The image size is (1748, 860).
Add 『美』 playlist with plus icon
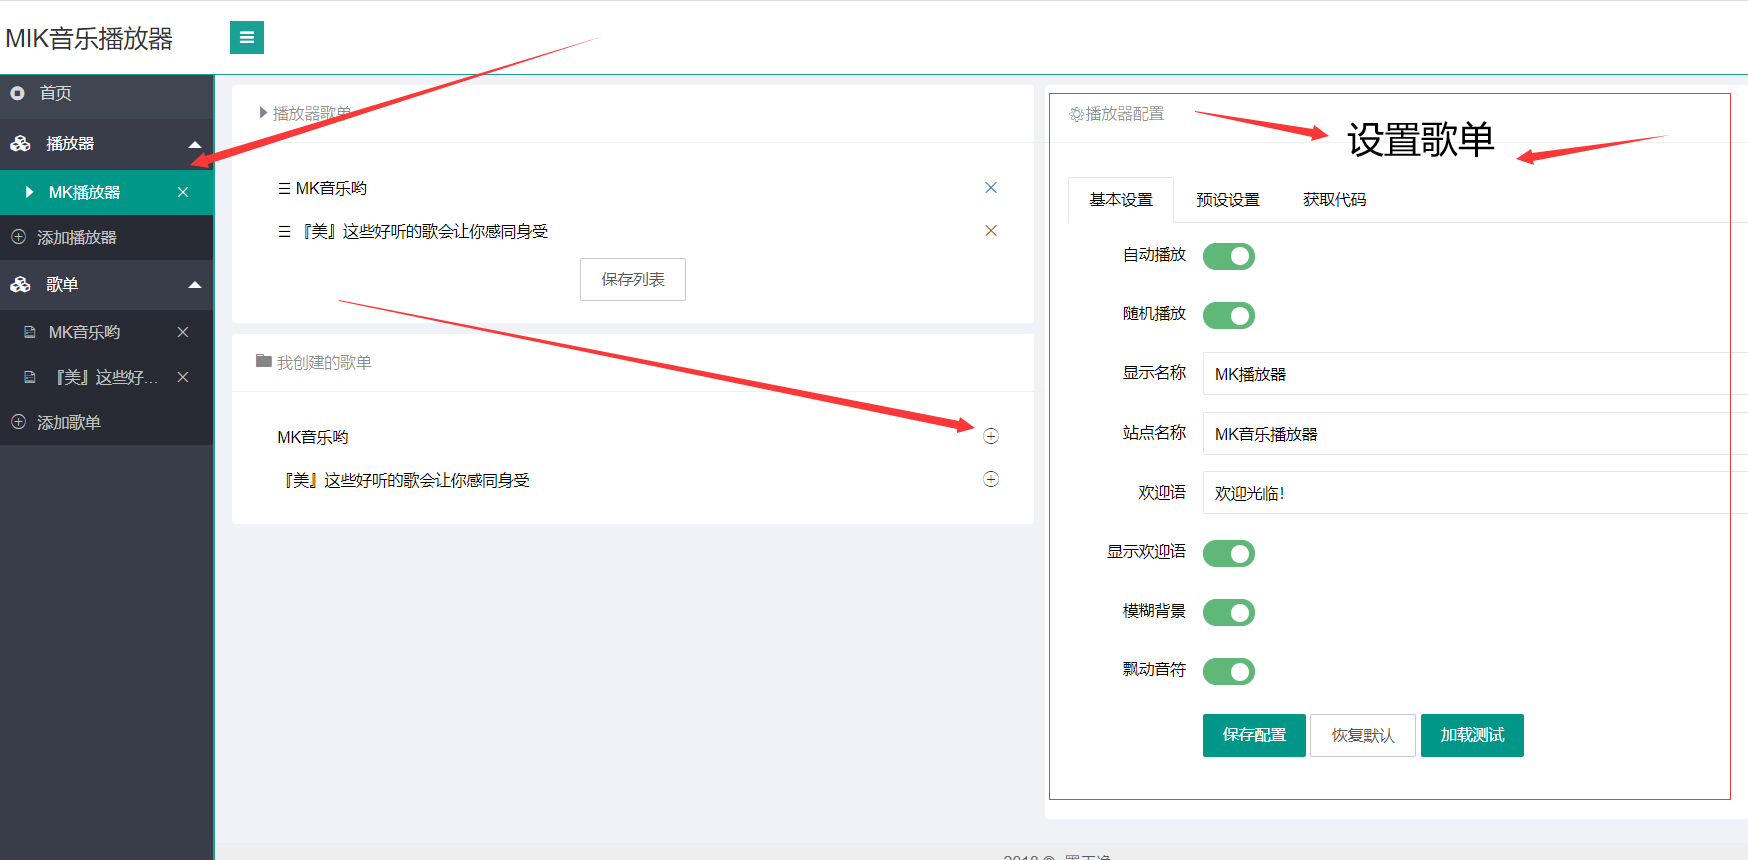(990, 479)
